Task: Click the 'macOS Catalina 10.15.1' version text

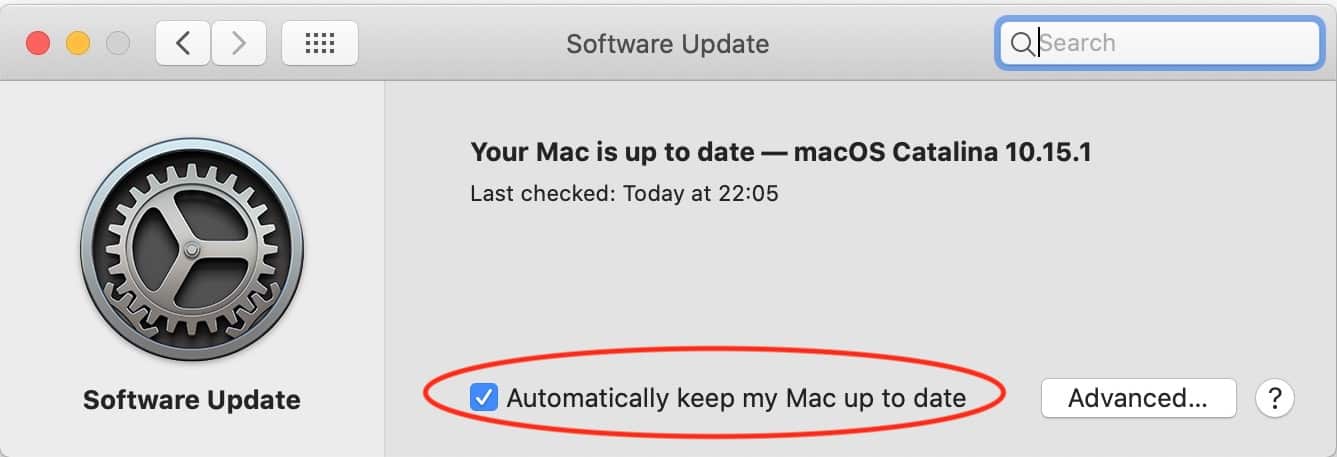Action: [942, 152]
